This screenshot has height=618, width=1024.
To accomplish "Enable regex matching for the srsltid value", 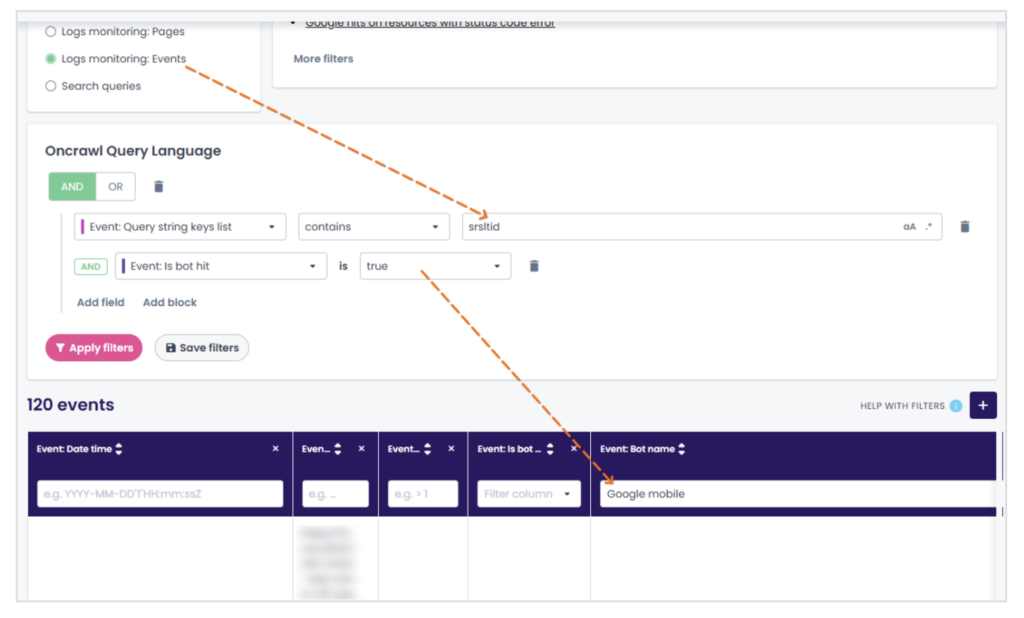I will click(x=926, y=226).
